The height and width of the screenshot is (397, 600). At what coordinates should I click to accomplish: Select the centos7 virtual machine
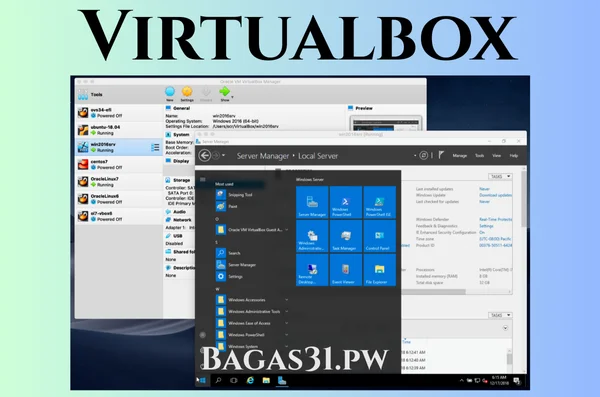(x=119, y=165)
